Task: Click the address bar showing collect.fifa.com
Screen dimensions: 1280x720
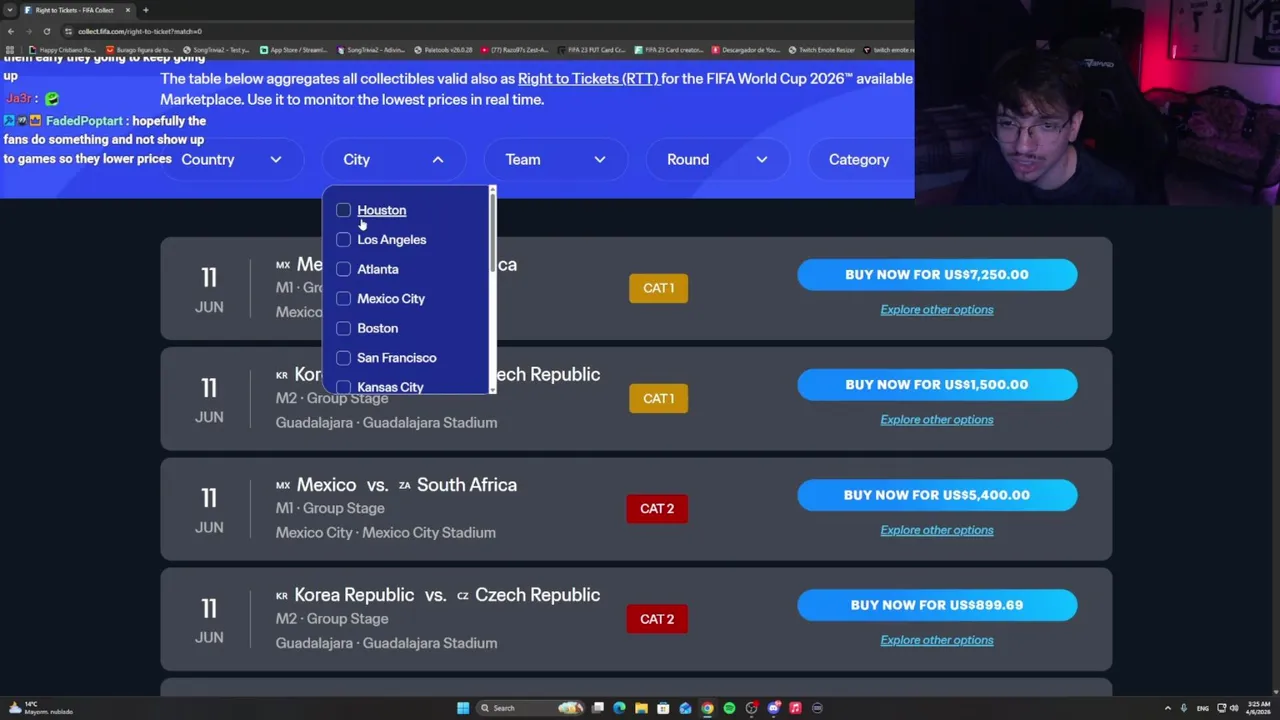Action: (x=480, y=31)
